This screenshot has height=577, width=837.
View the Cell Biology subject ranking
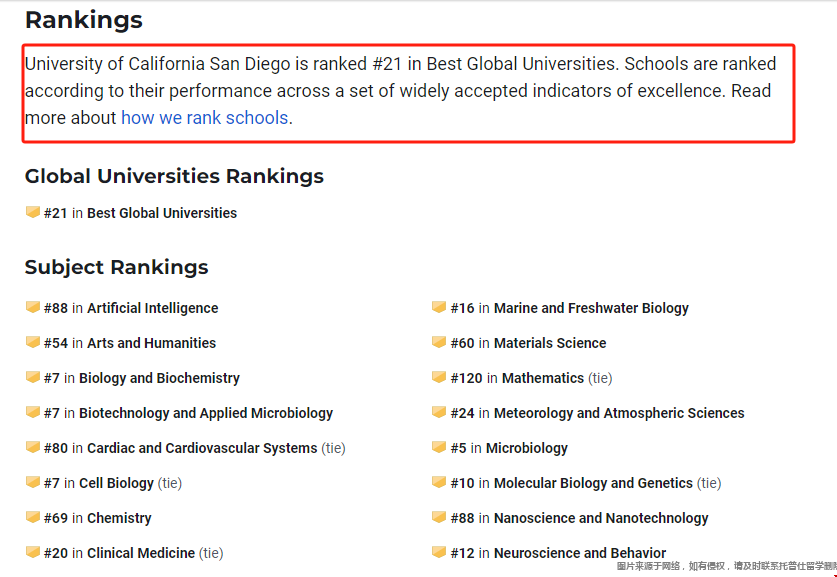116,483
